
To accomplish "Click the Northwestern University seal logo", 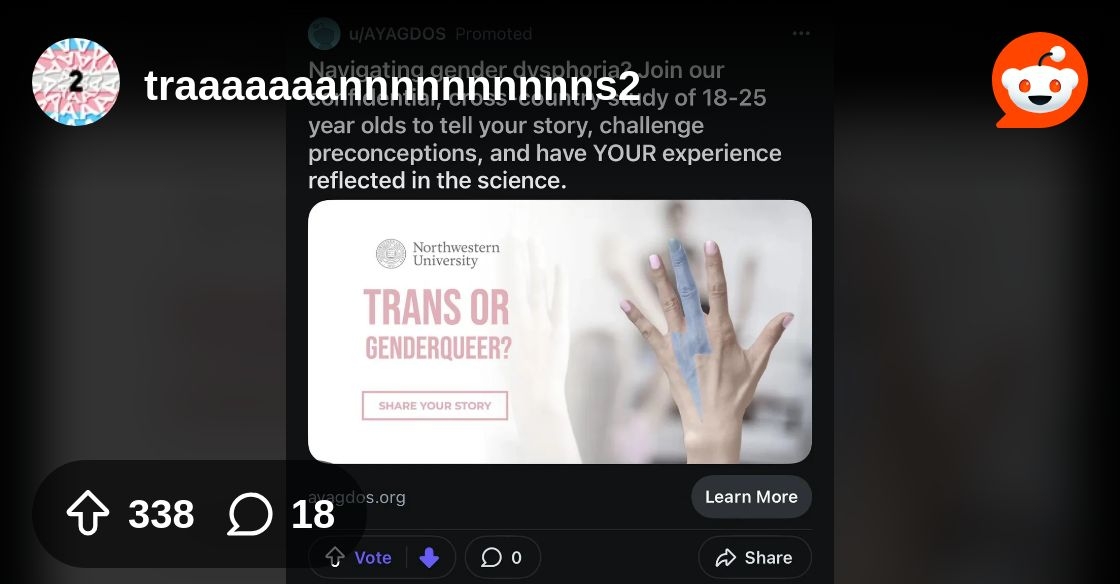I will [x=390, y=254].
